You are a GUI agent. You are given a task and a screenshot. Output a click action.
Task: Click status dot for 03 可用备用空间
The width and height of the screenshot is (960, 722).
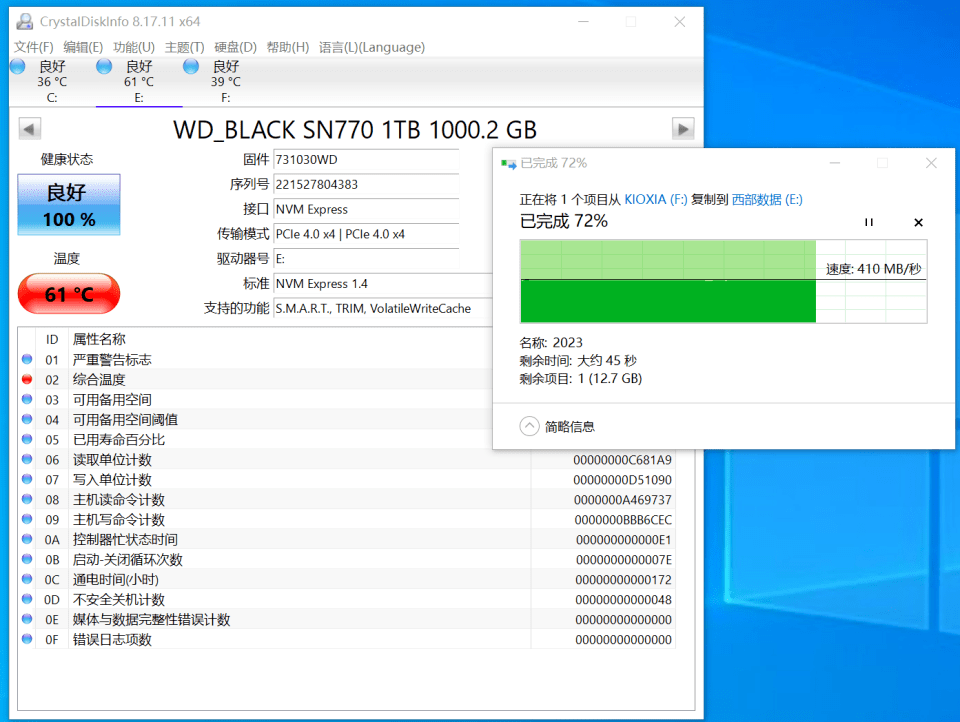27,399
